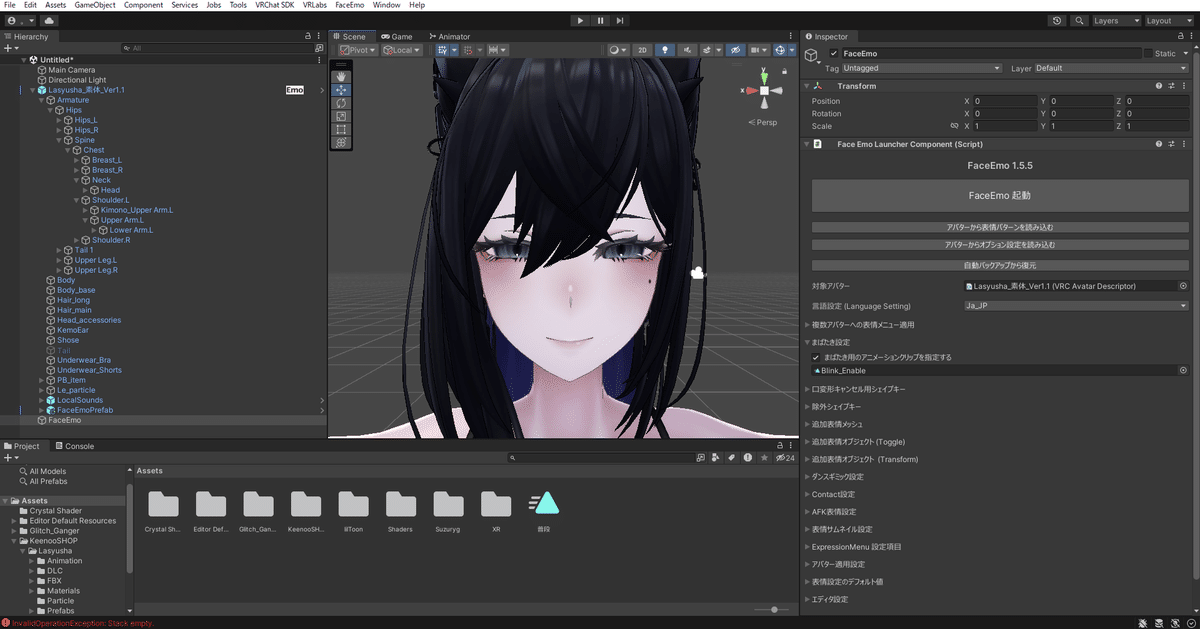Click the Pause button
This screenshot has height=629, width=1200.
[x=600, y=20]
